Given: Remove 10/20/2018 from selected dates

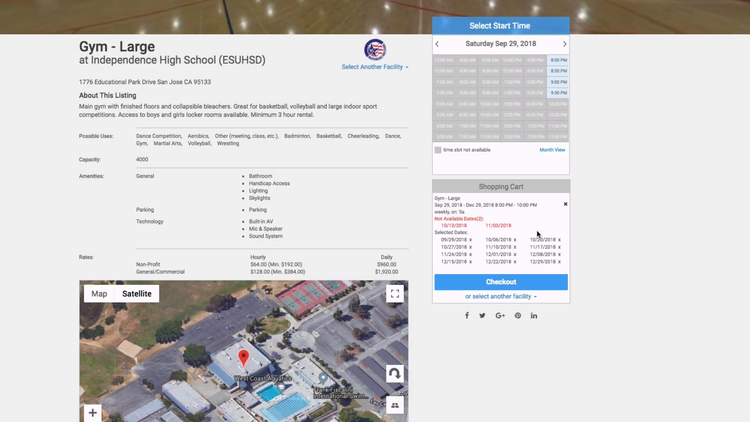Looking at the screenshot, I should (559, 240).
